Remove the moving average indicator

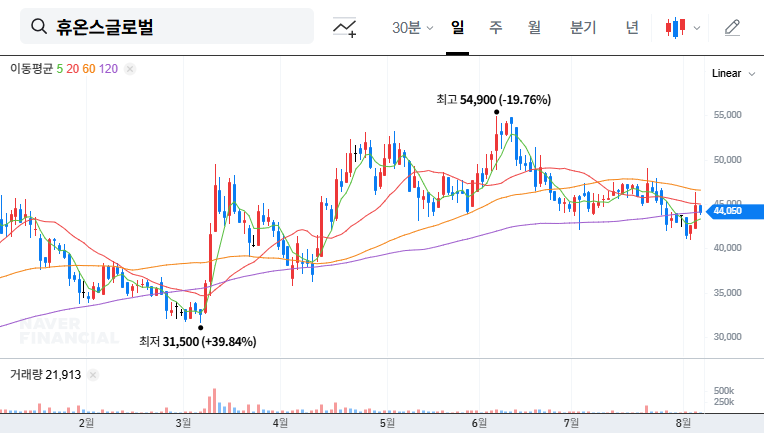130,69
